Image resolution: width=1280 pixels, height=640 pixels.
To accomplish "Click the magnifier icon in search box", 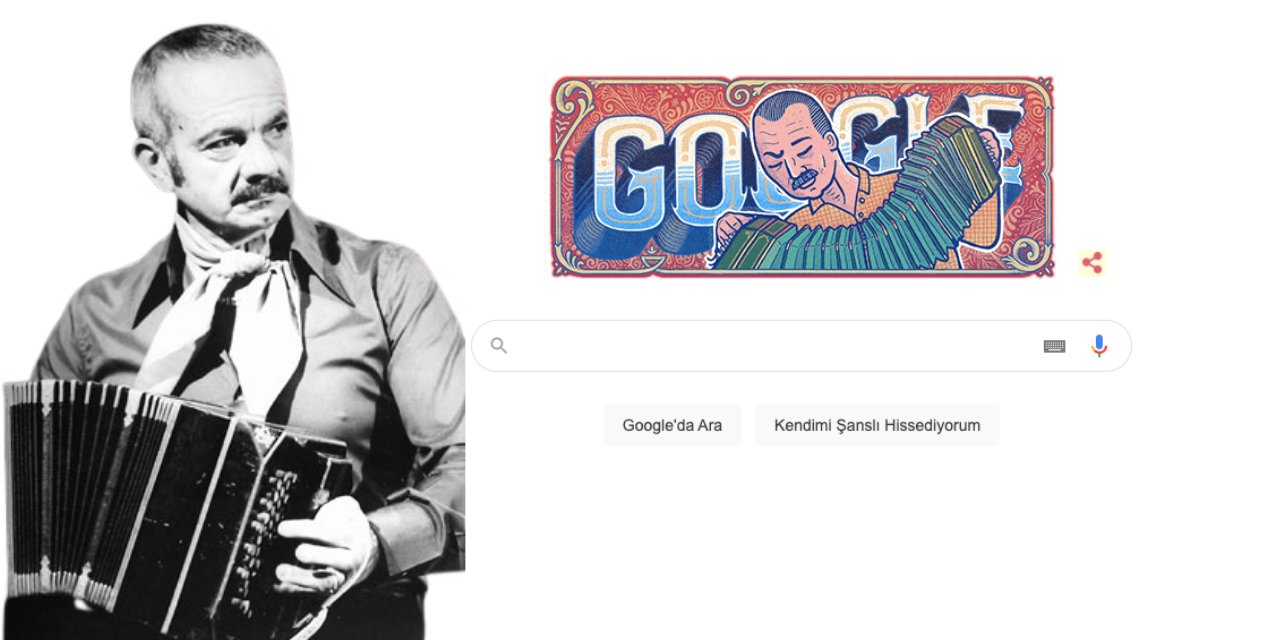I will point(499,346).
